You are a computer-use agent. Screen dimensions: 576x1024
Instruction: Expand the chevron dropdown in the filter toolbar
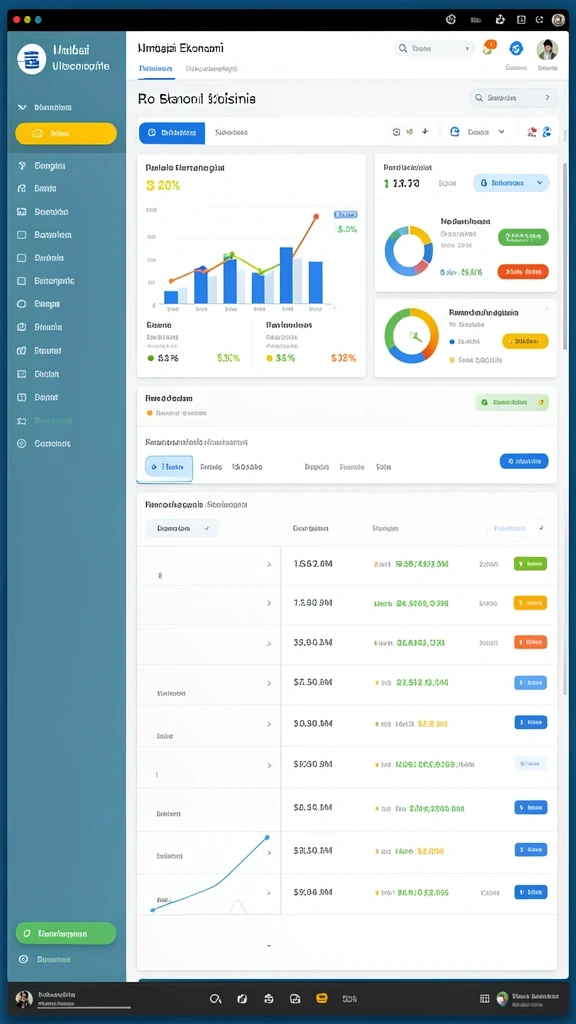point(502,132)
